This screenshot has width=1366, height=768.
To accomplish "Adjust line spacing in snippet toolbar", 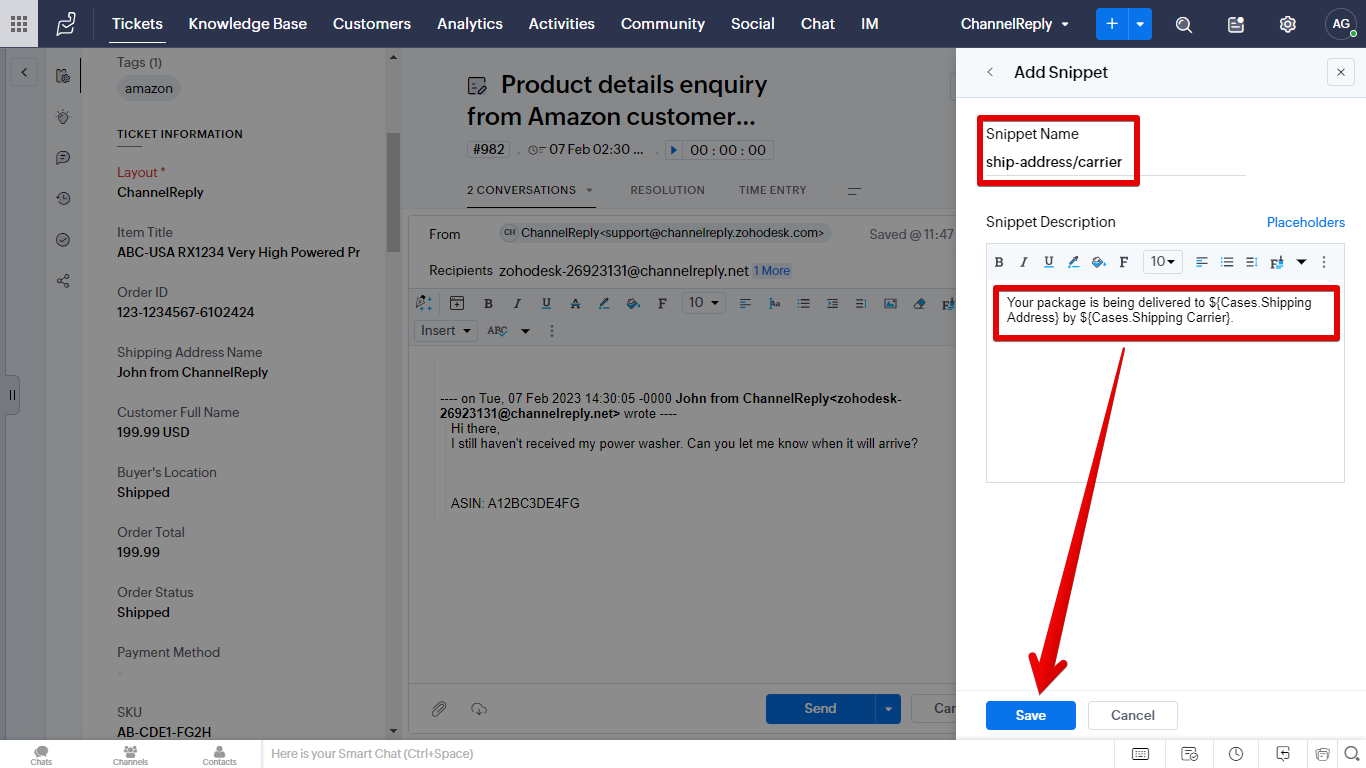I will tap(1251, 262).
